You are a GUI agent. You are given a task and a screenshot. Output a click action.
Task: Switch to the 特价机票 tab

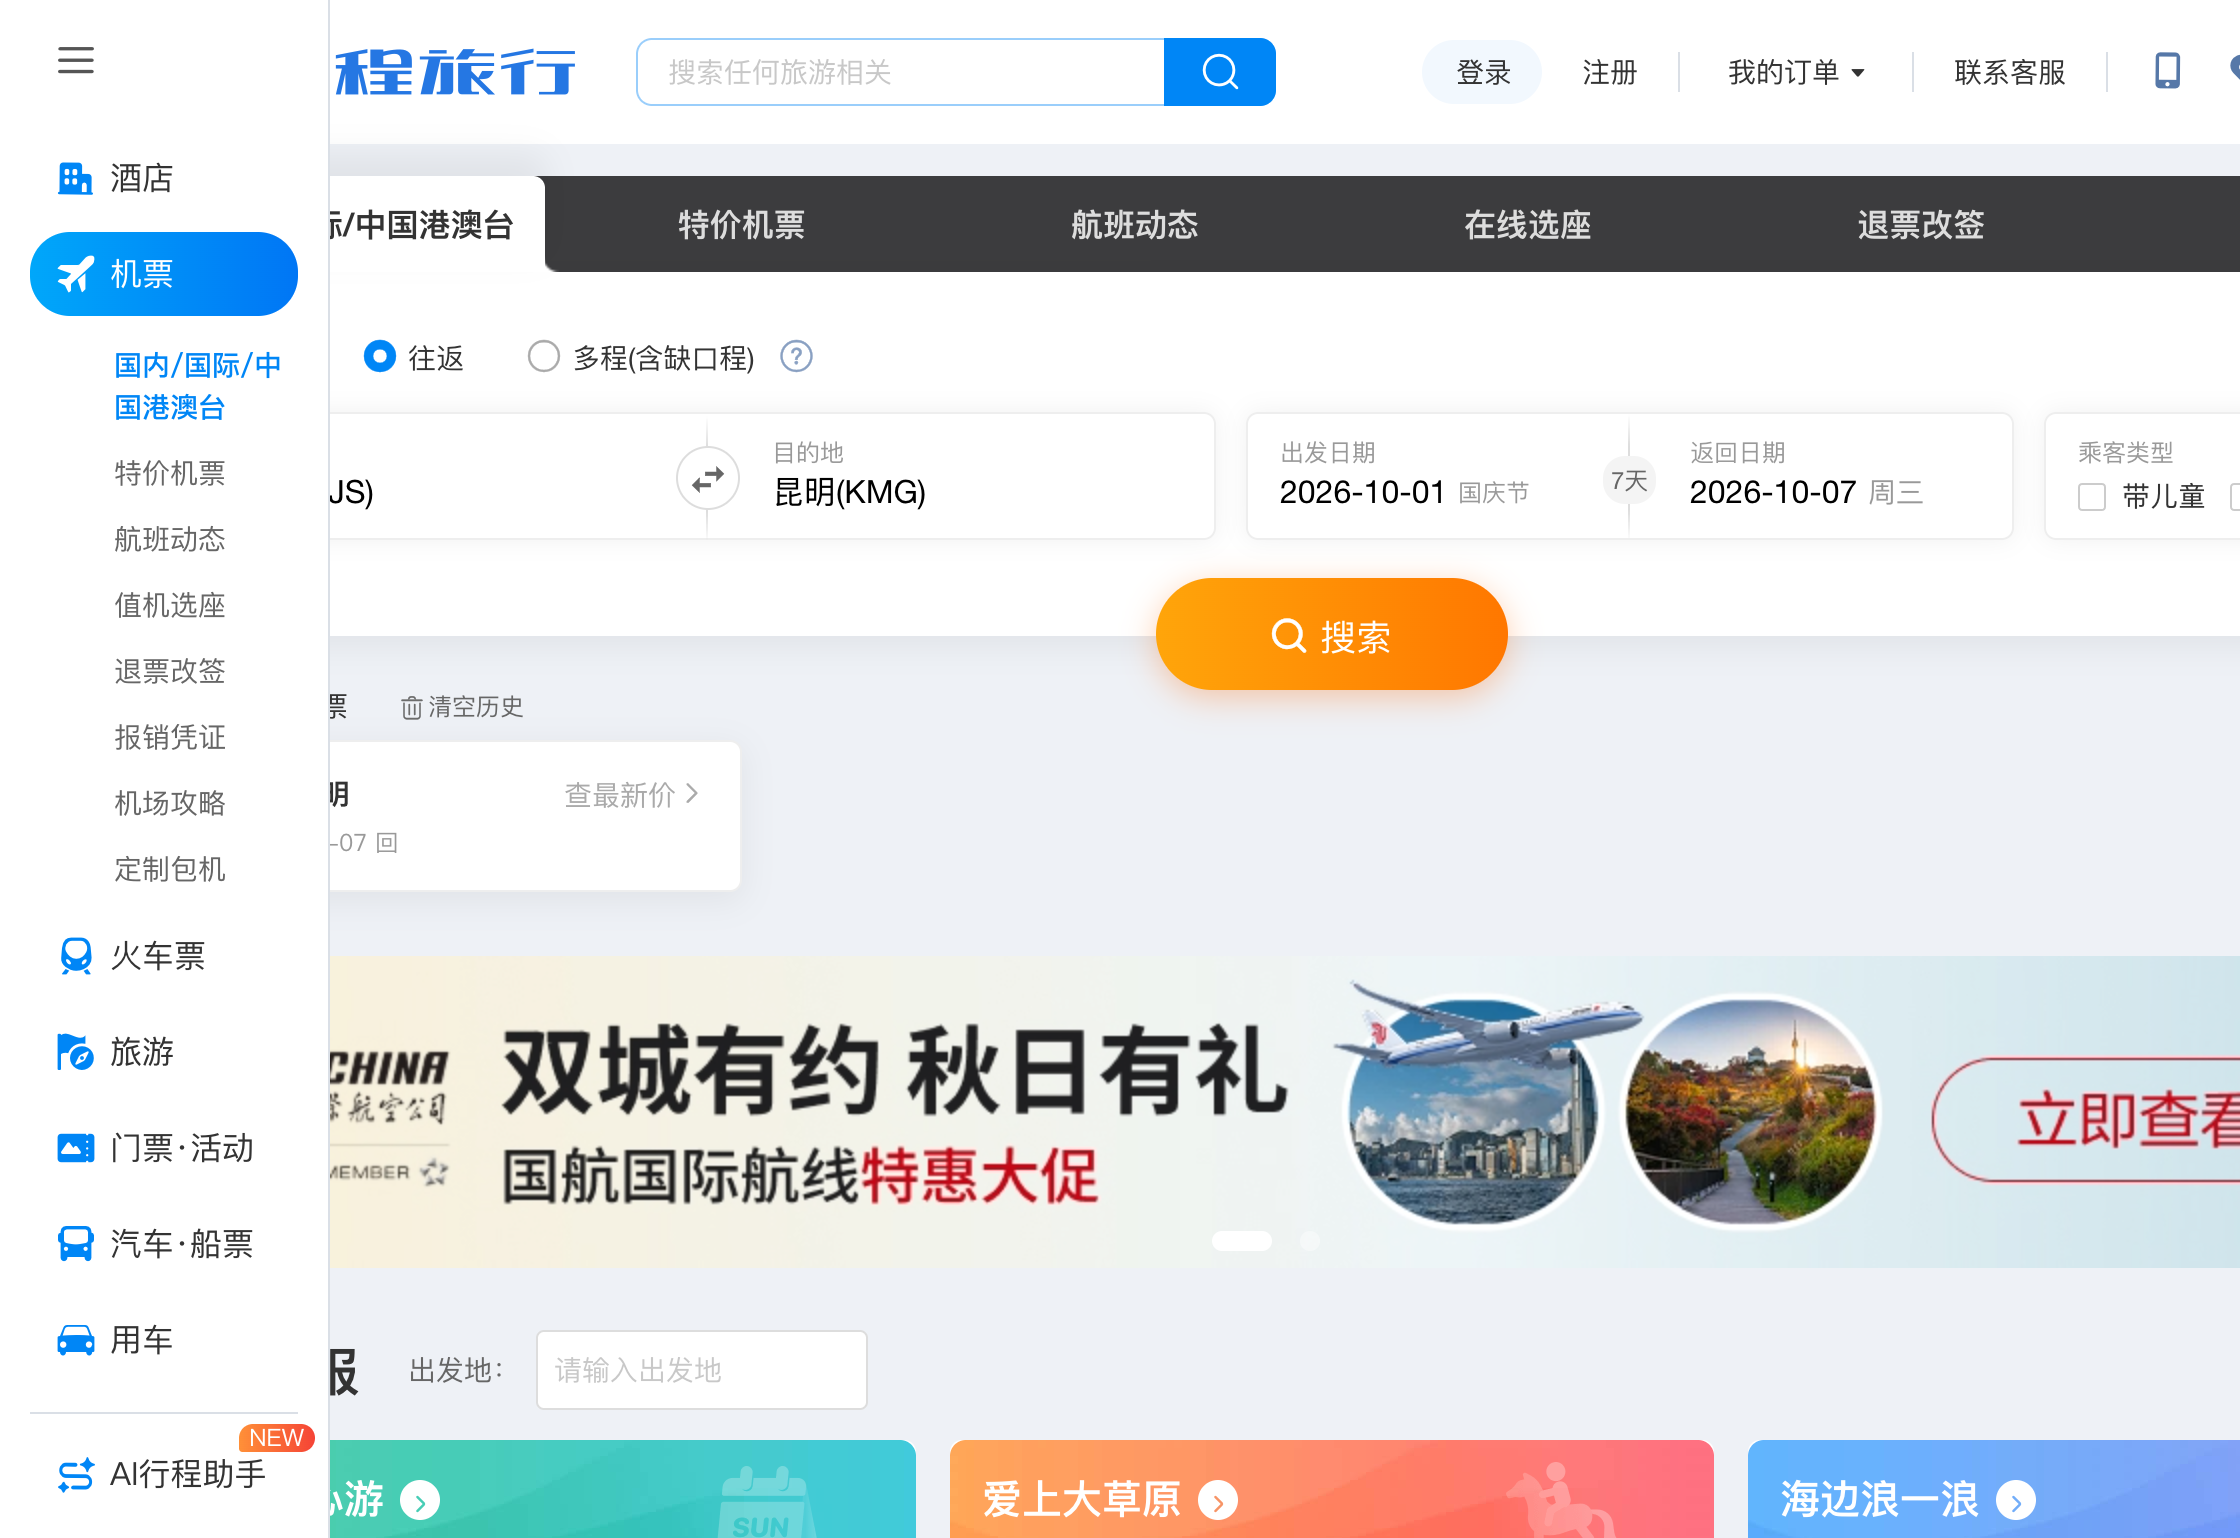point(741,224)
